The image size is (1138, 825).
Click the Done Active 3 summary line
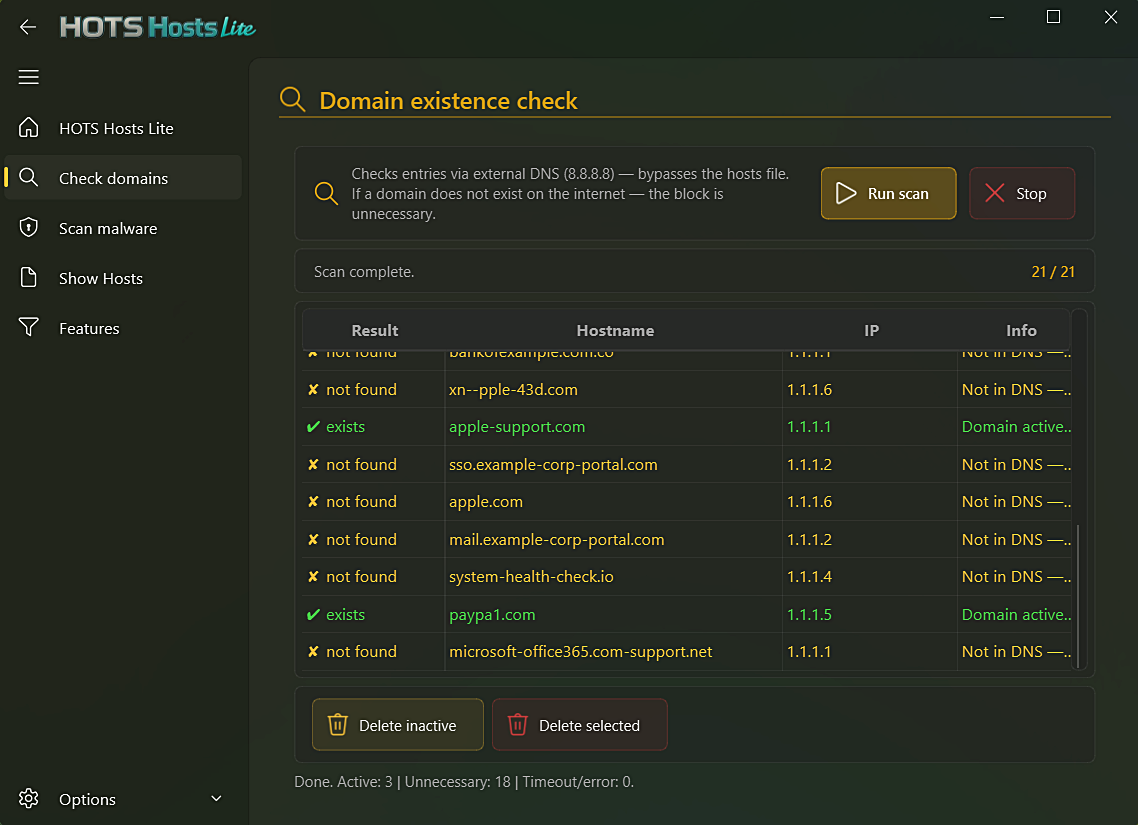[x=464, y=781]
